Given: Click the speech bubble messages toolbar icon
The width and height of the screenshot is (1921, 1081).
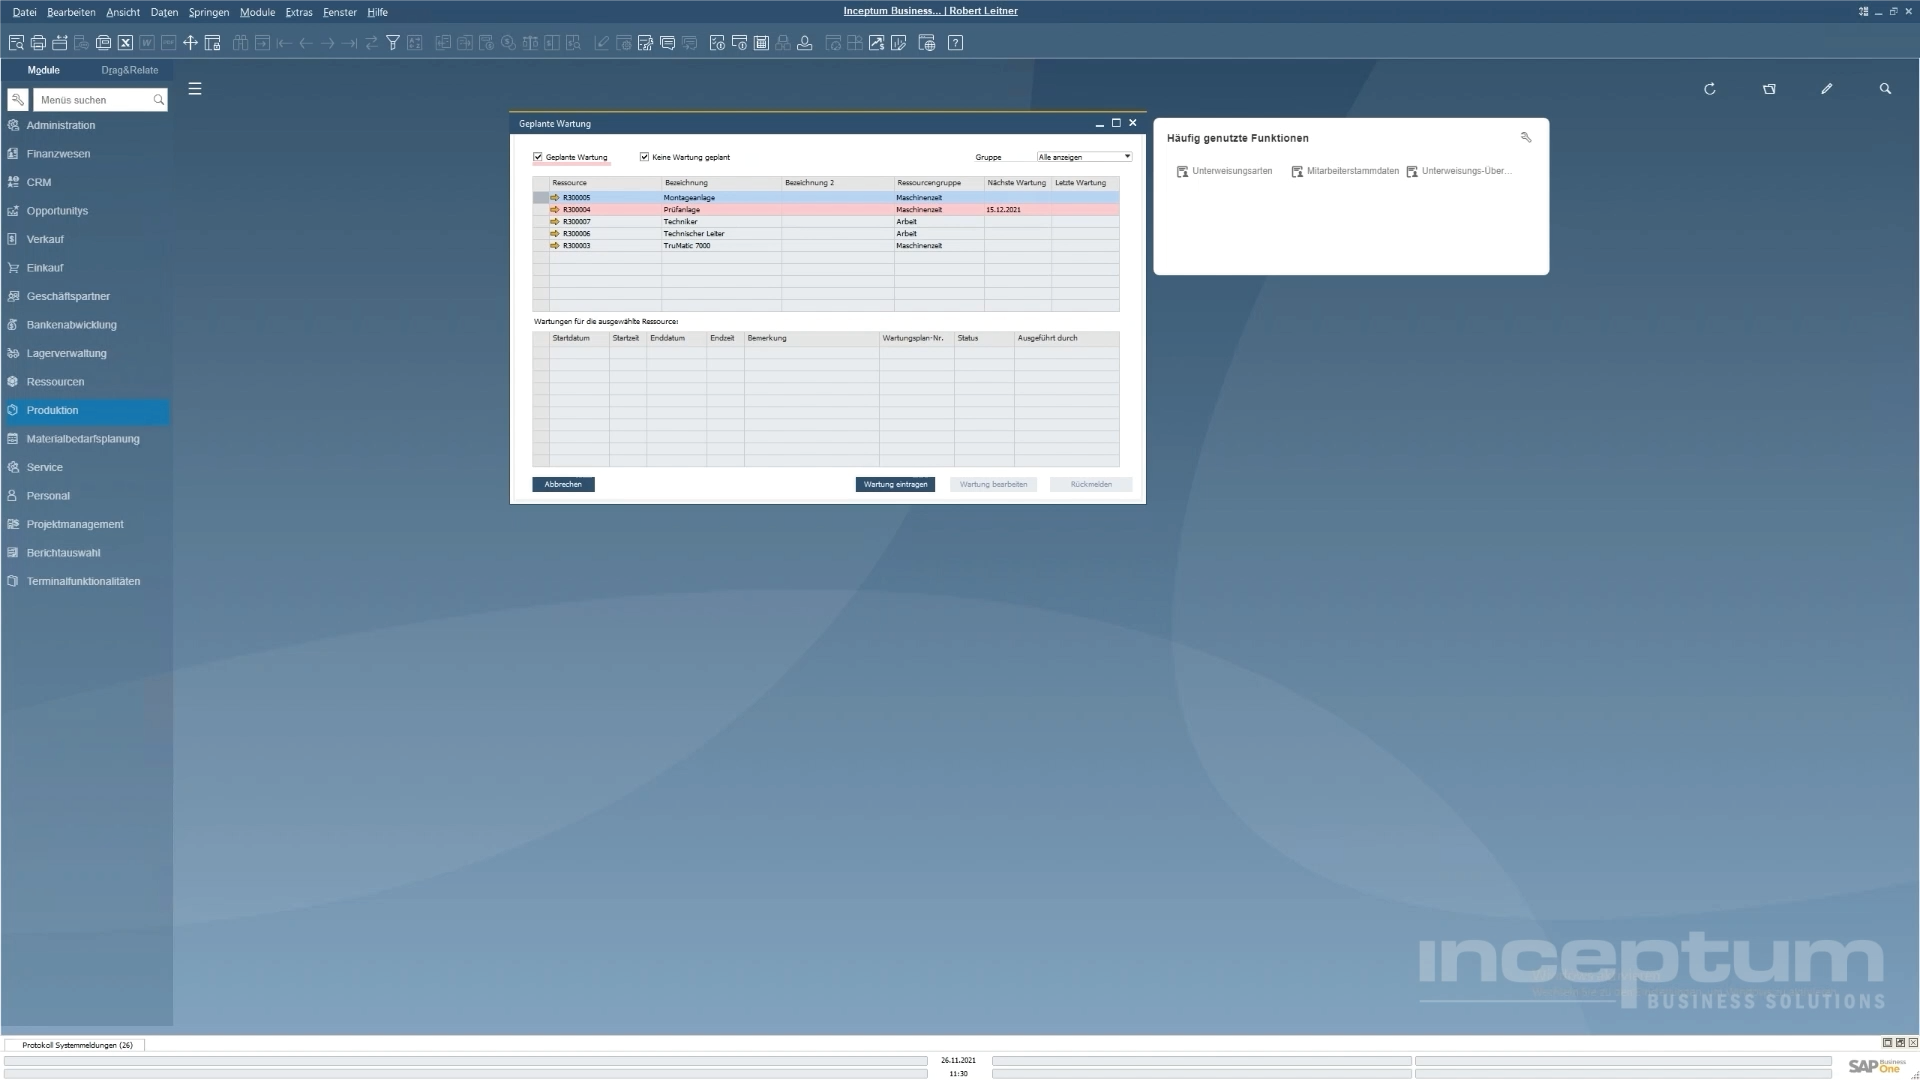Looking at the screenshot, I should (x=667, y=43).
